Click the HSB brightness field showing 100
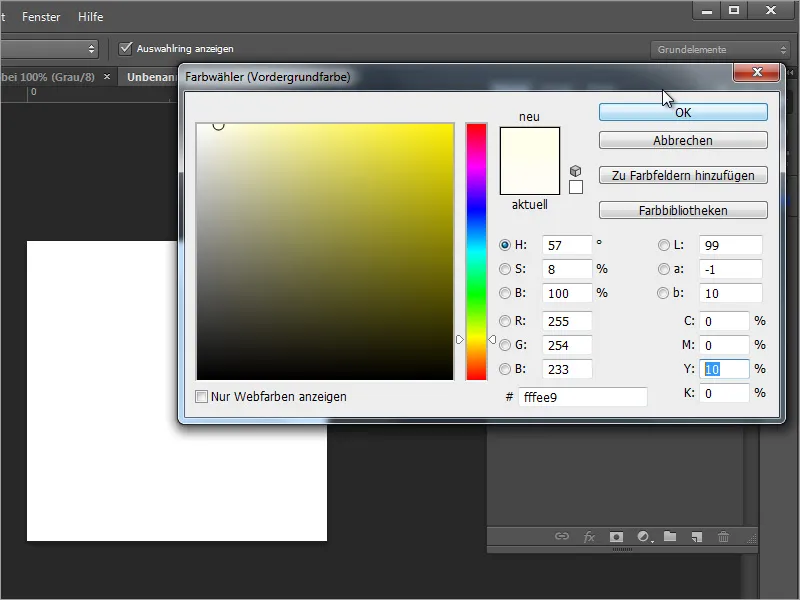 point(567,293)
